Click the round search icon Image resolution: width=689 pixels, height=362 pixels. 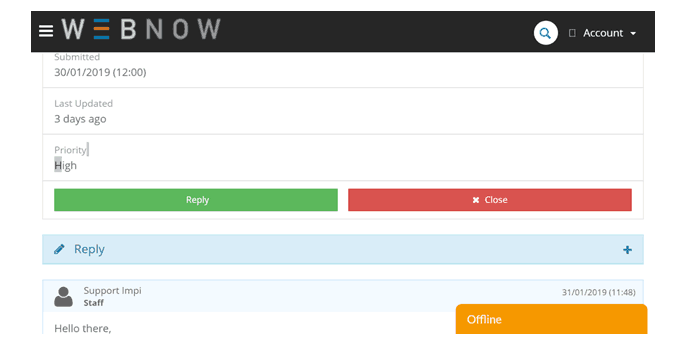(x=545, y=33)
